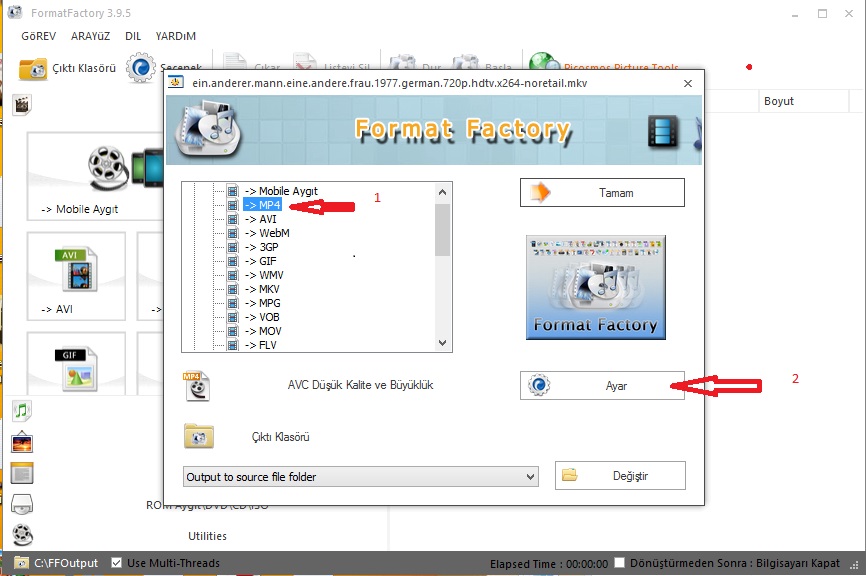The height and width of the screenshot is (576, 866).
Task: Choose the Mobile Aygıt conversion tile
Action: [95, 176]
